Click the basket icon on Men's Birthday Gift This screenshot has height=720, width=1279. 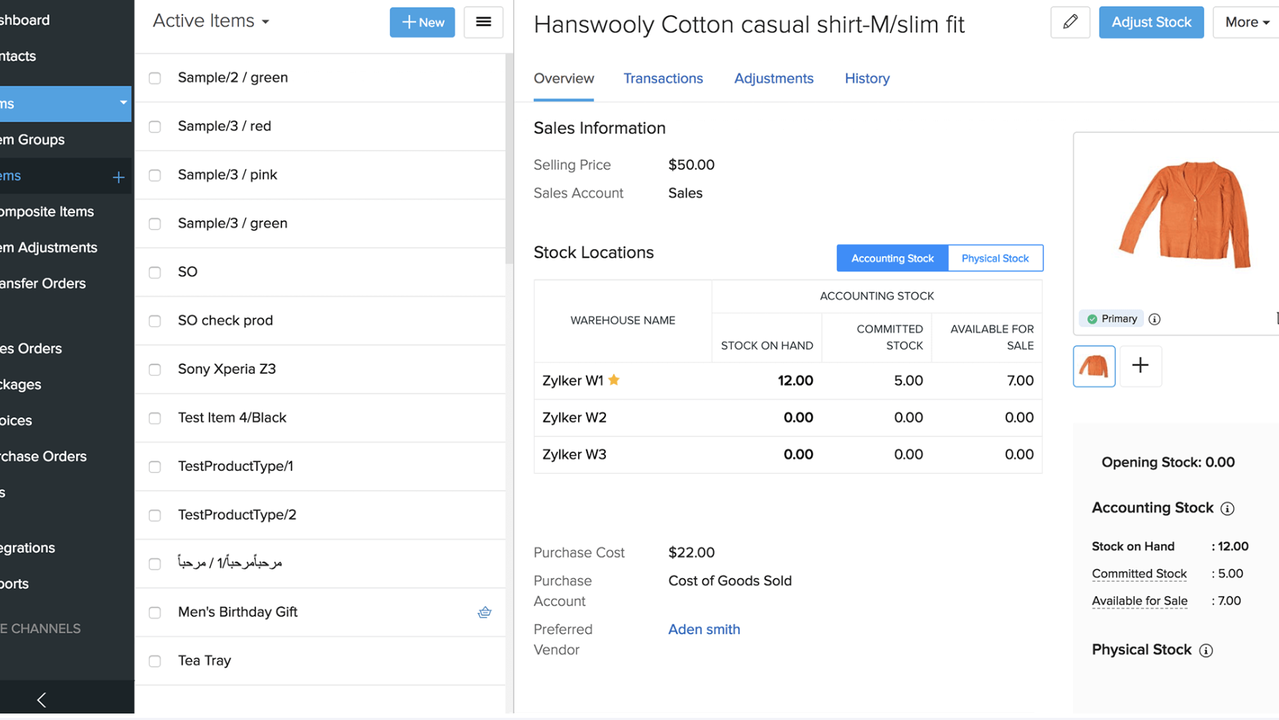coord(484,612)
